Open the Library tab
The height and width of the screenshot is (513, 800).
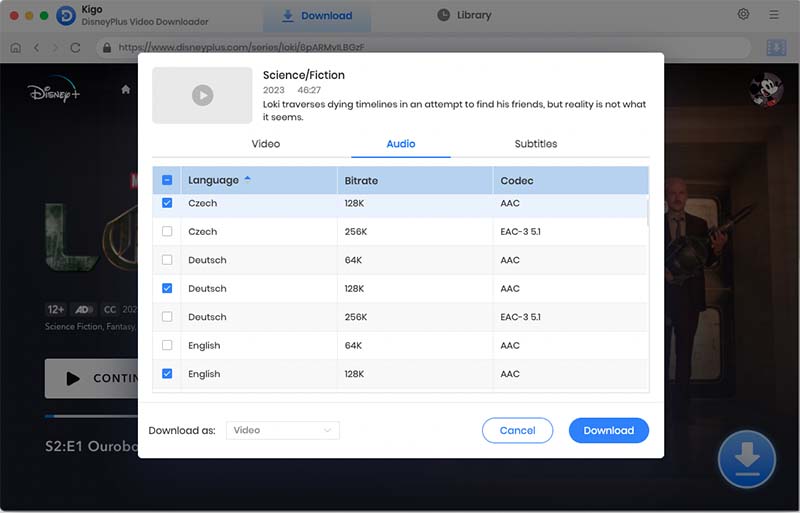coord(464,15)
